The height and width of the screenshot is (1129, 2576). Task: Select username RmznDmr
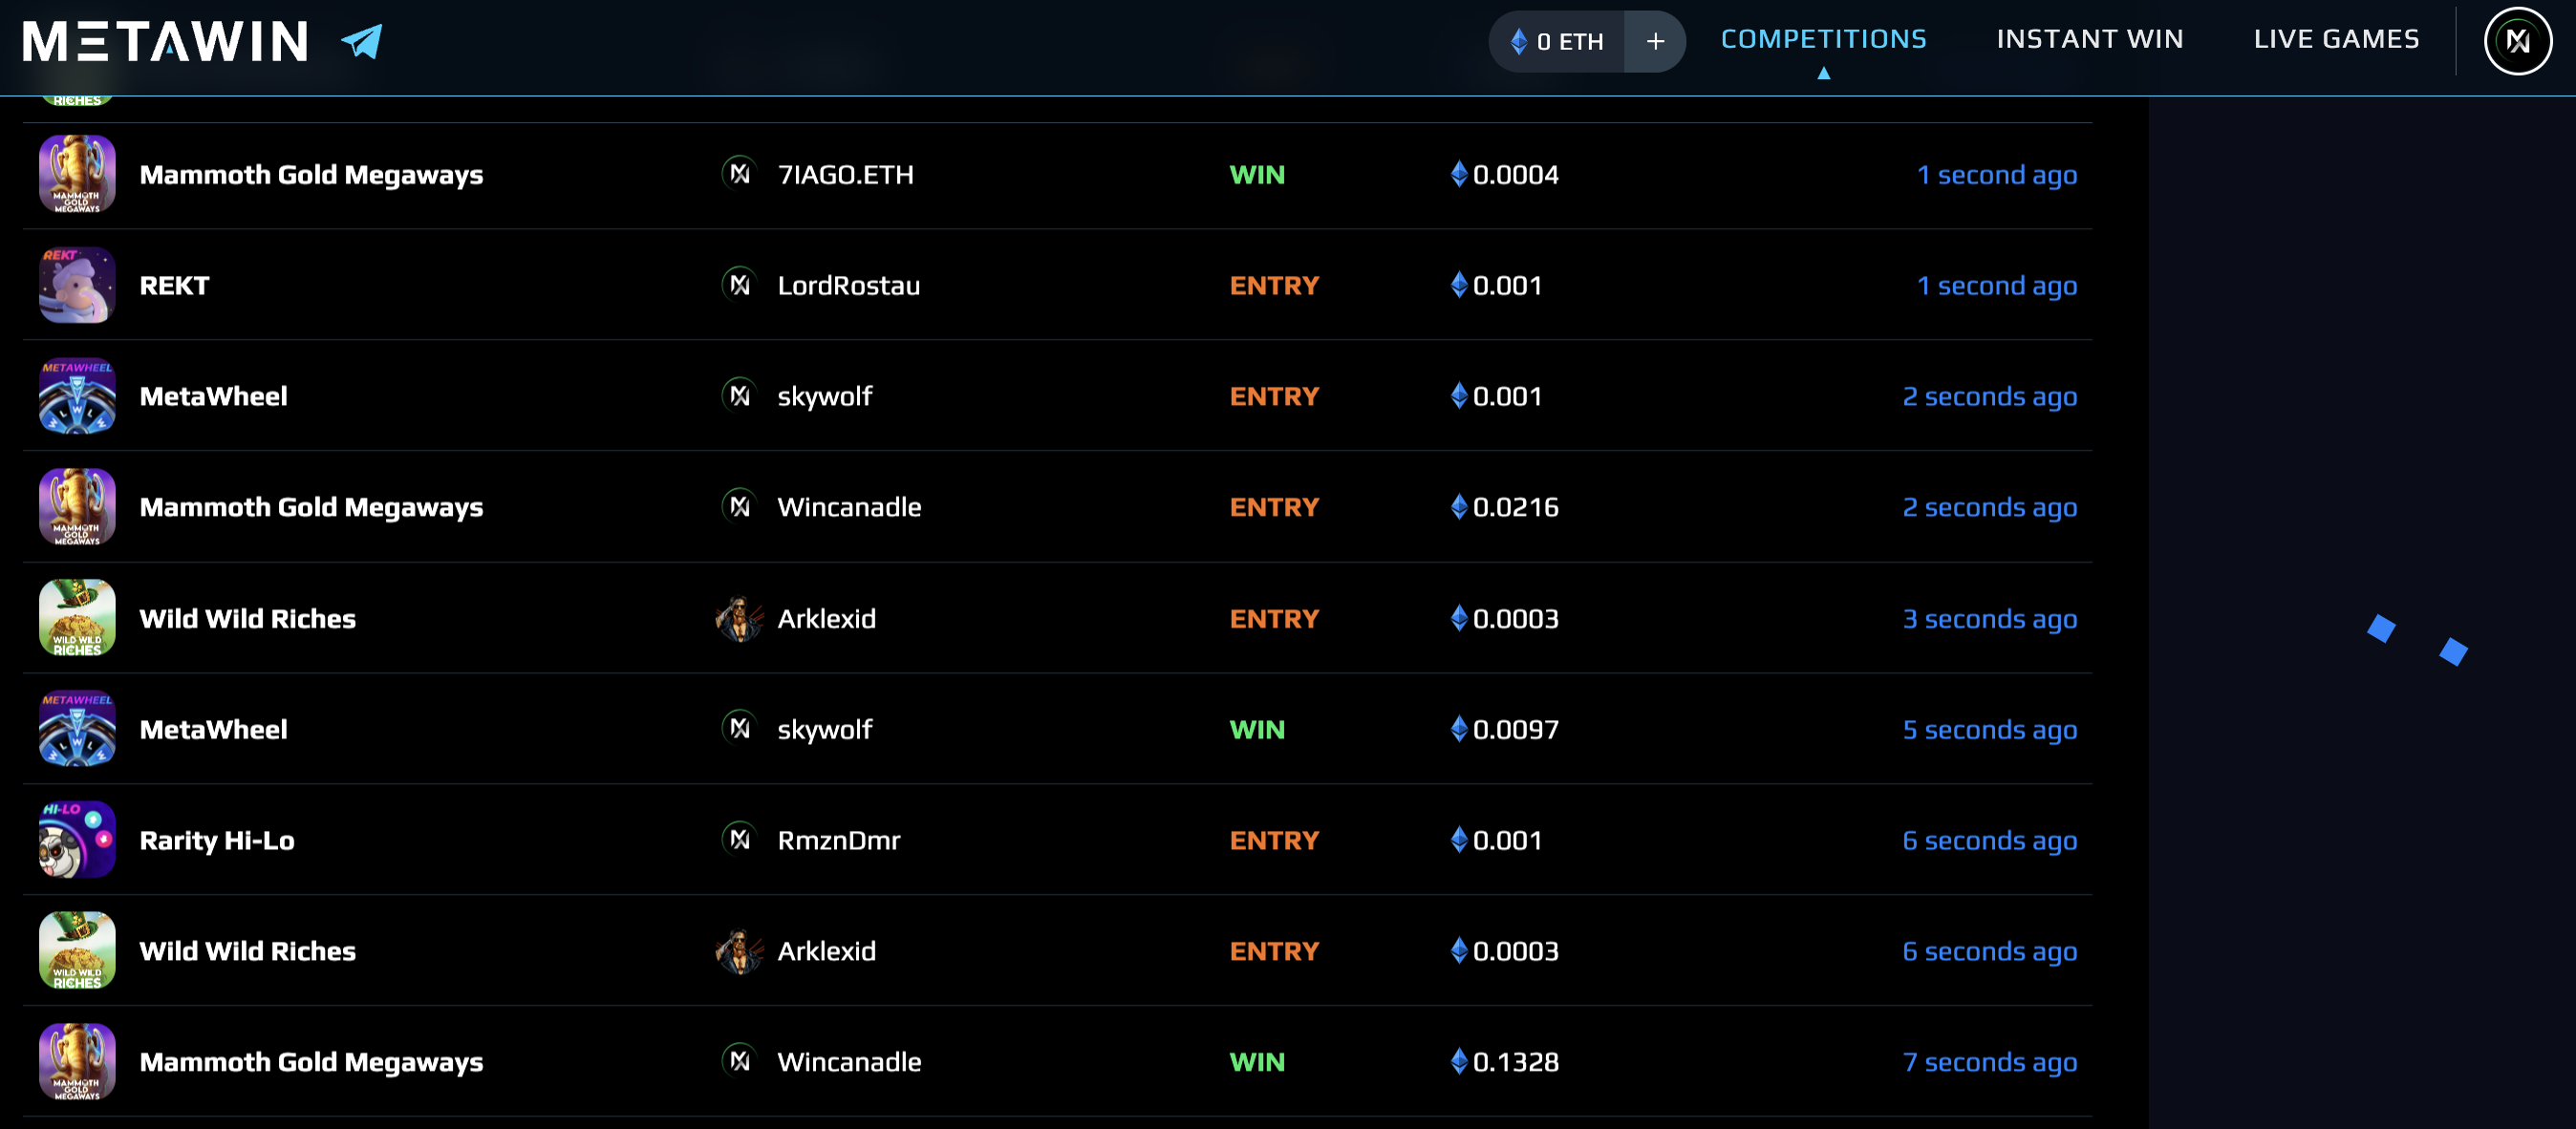[x=838, y=841]
